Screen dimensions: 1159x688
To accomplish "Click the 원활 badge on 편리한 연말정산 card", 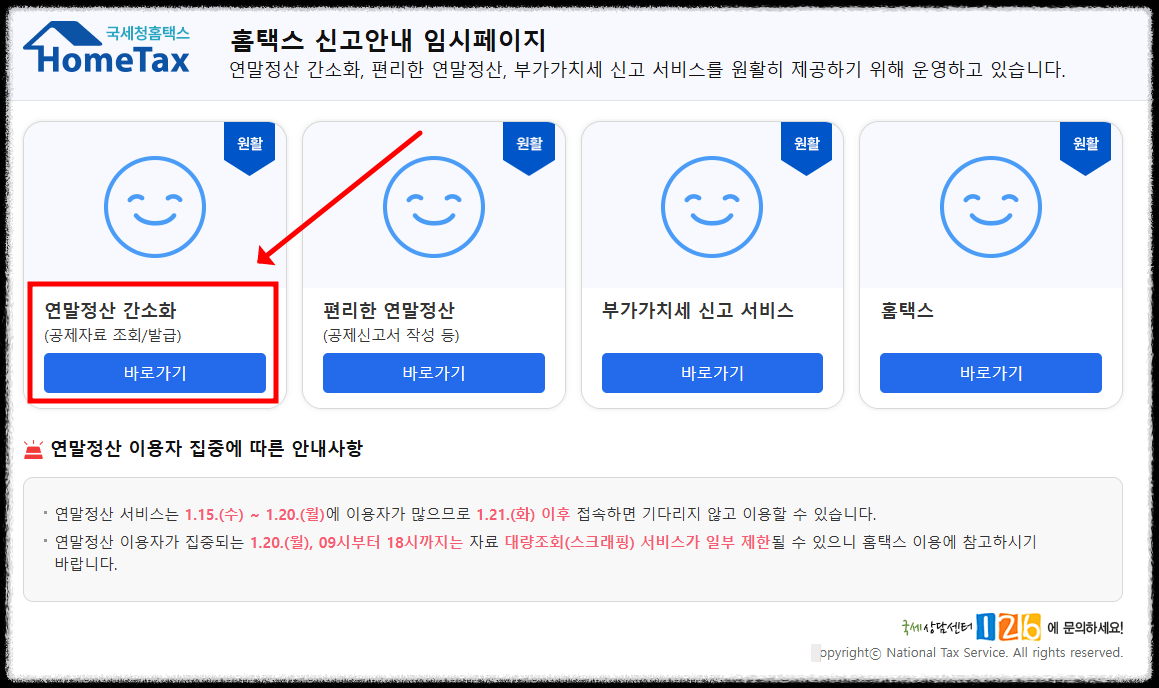I will tap(527, 142).
